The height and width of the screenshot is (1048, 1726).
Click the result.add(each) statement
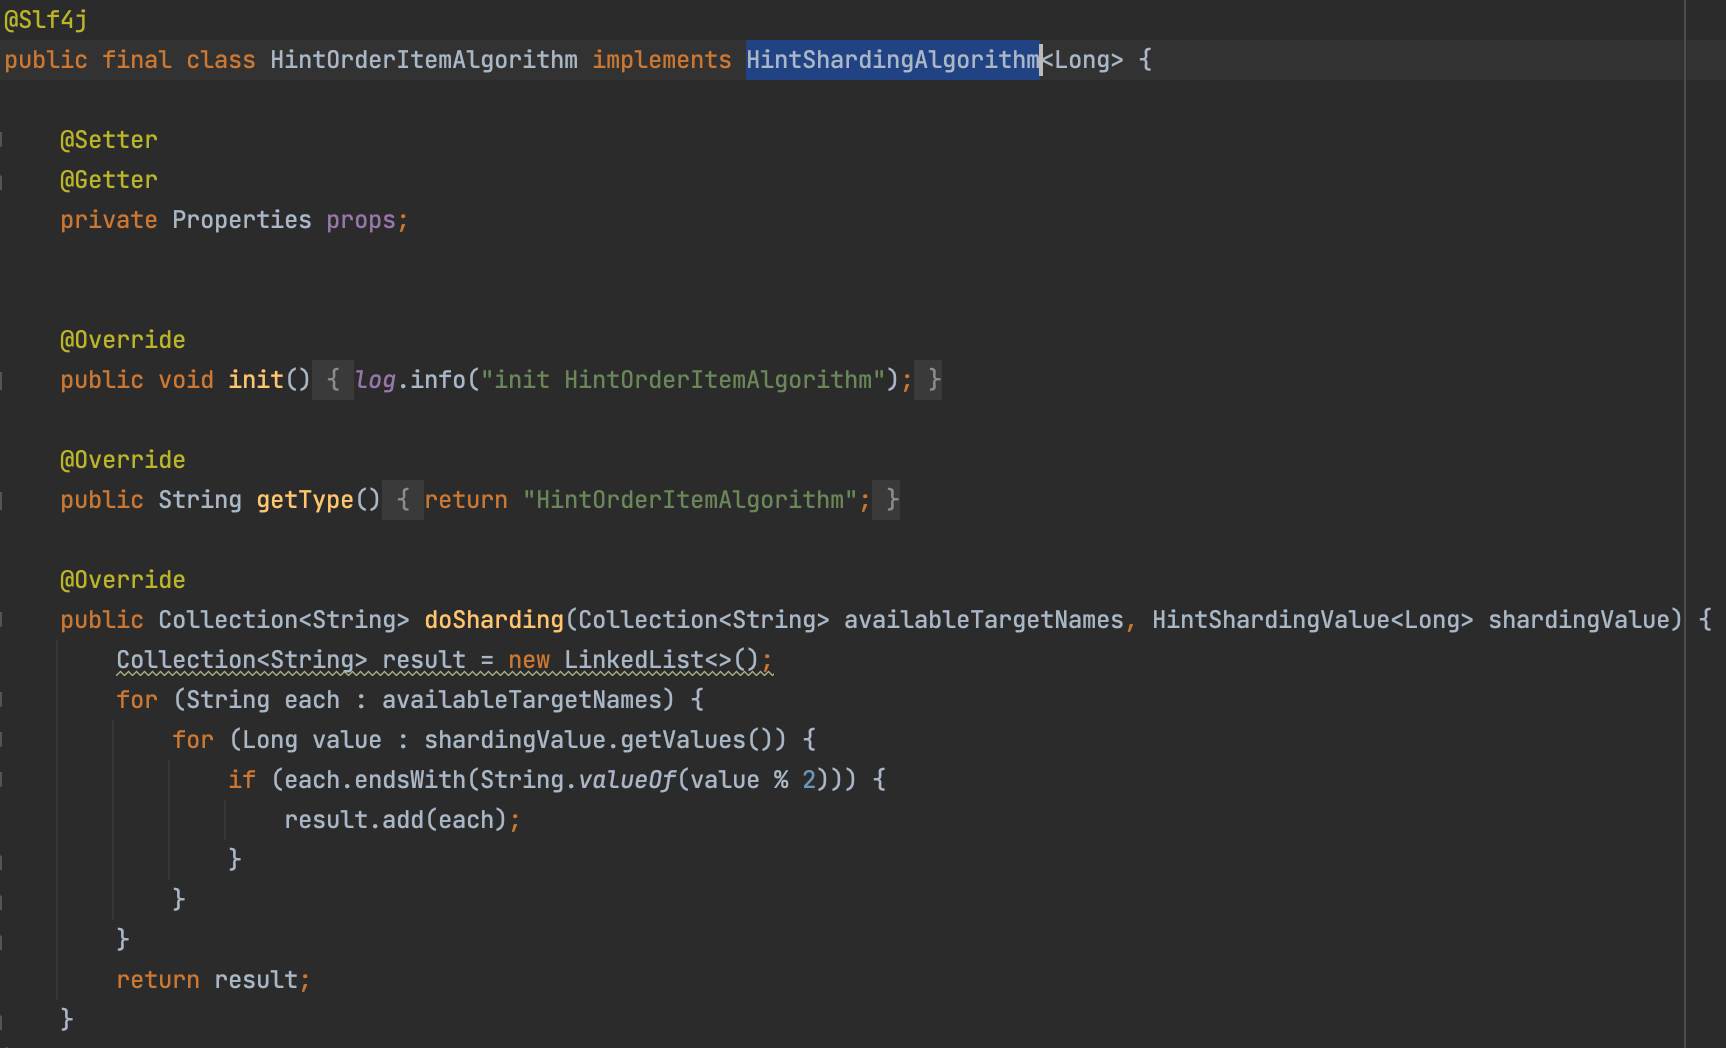coord(402,820)
